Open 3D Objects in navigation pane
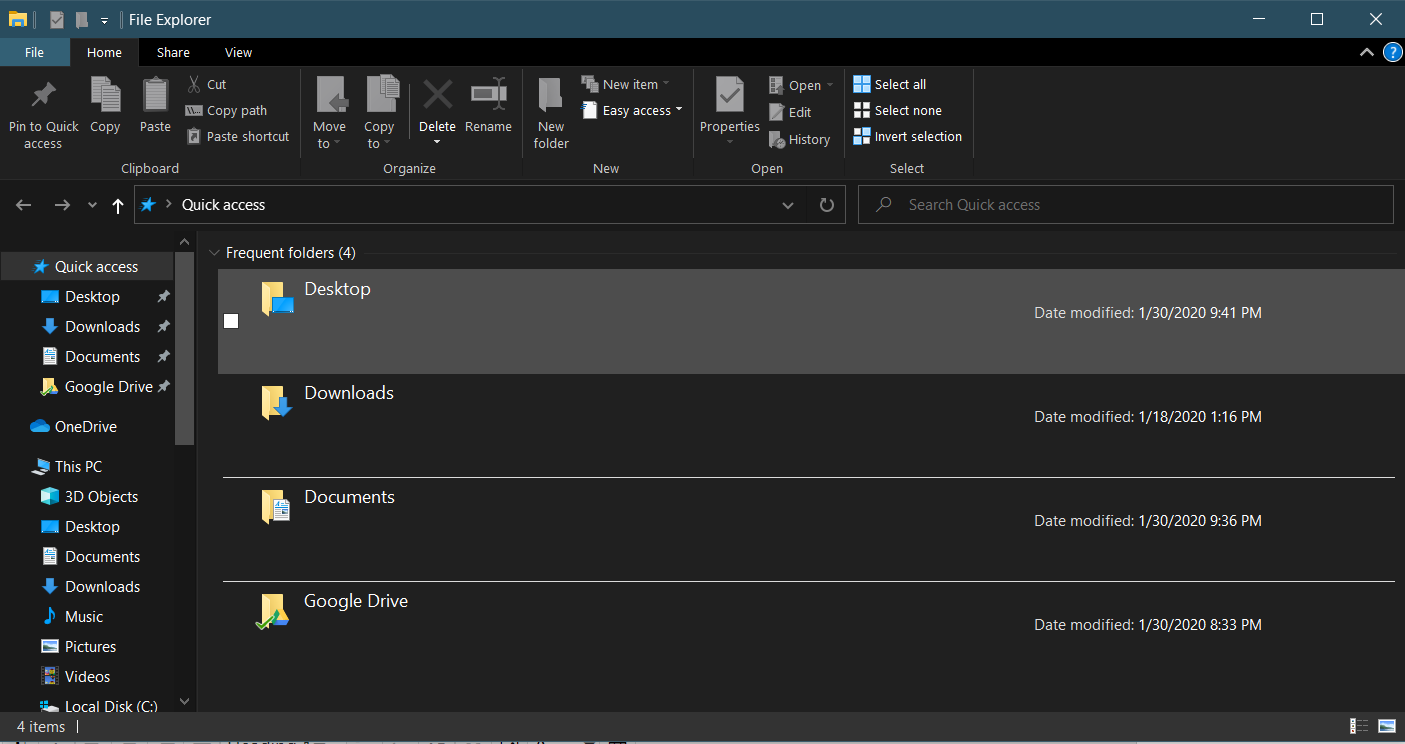 (x=87, y=497)
